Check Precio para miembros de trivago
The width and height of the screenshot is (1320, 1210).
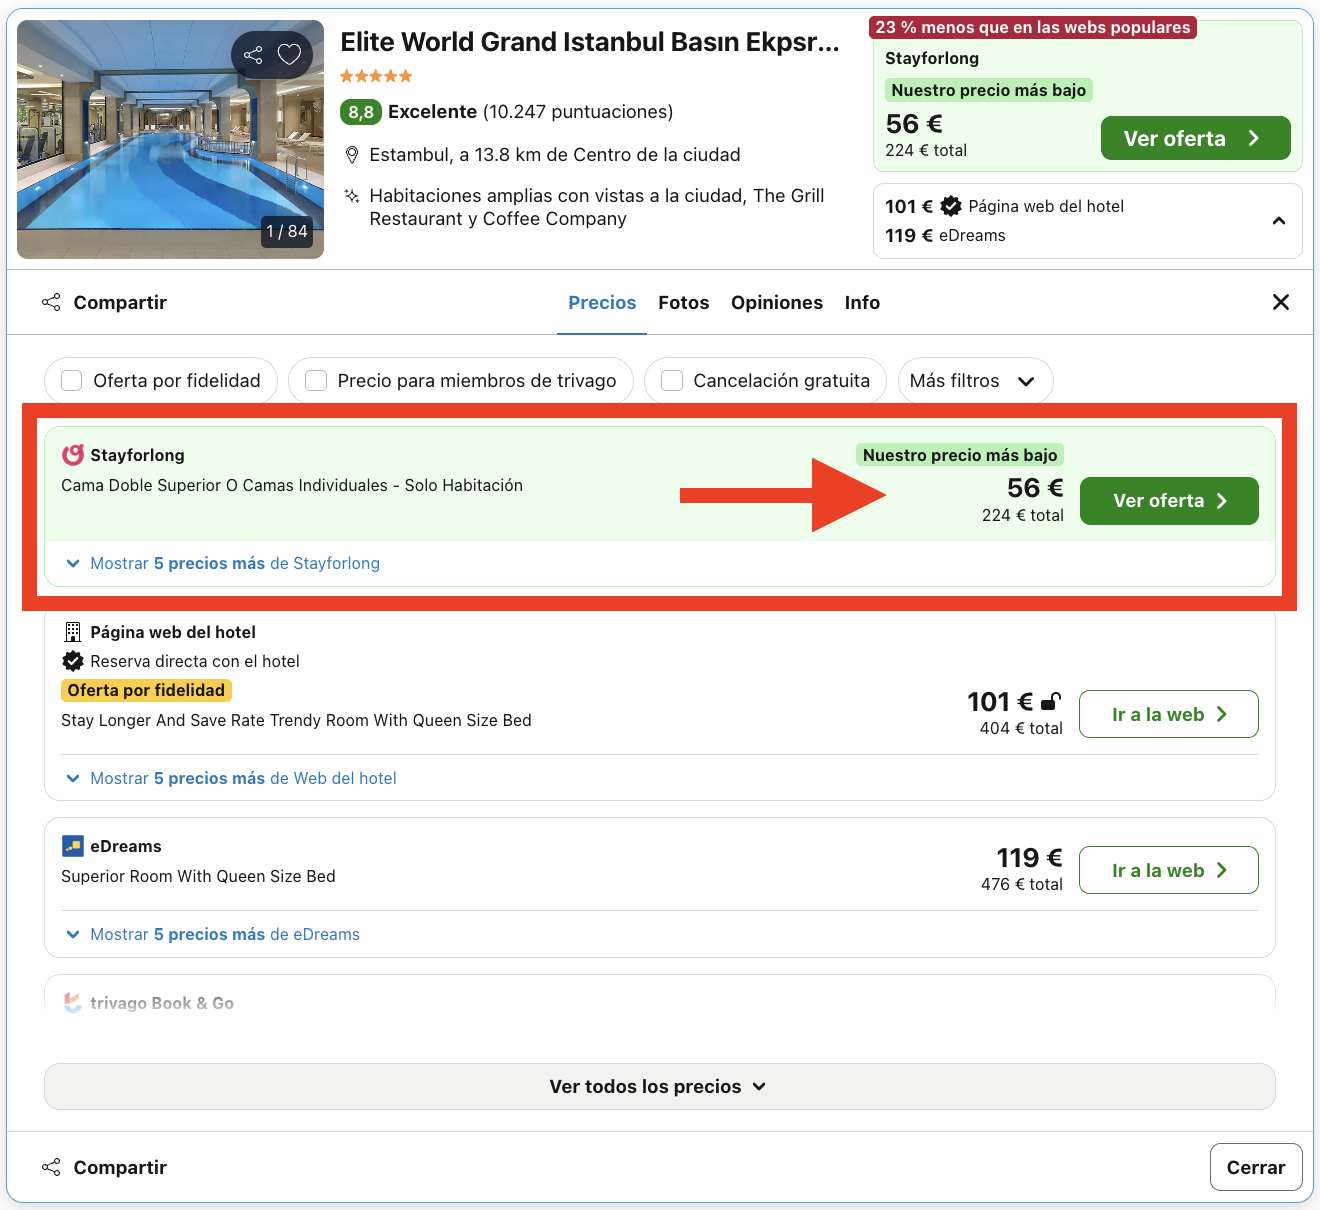(x=316, y=380)
